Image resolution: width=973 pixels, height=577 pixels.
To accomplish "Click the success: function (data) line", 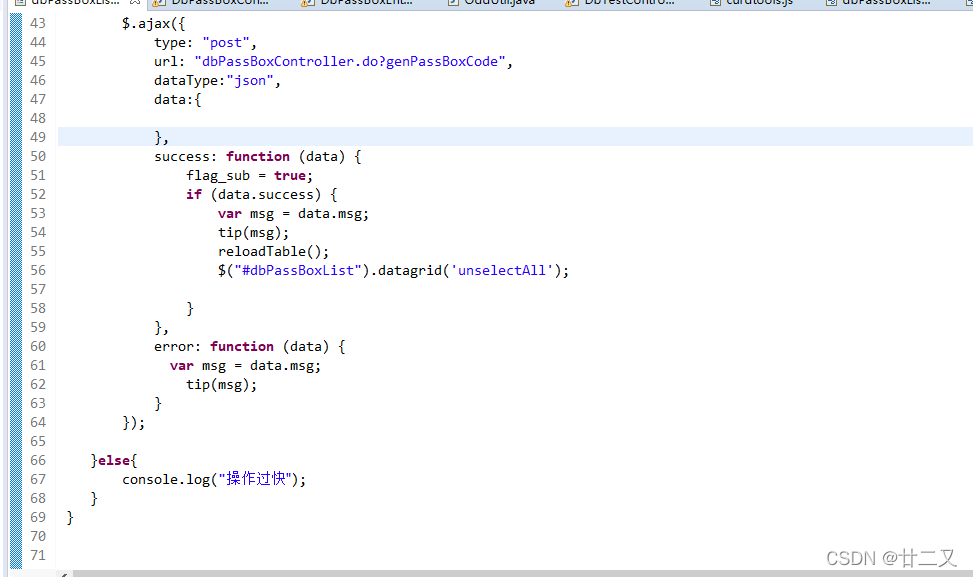I will coord(258,156).
